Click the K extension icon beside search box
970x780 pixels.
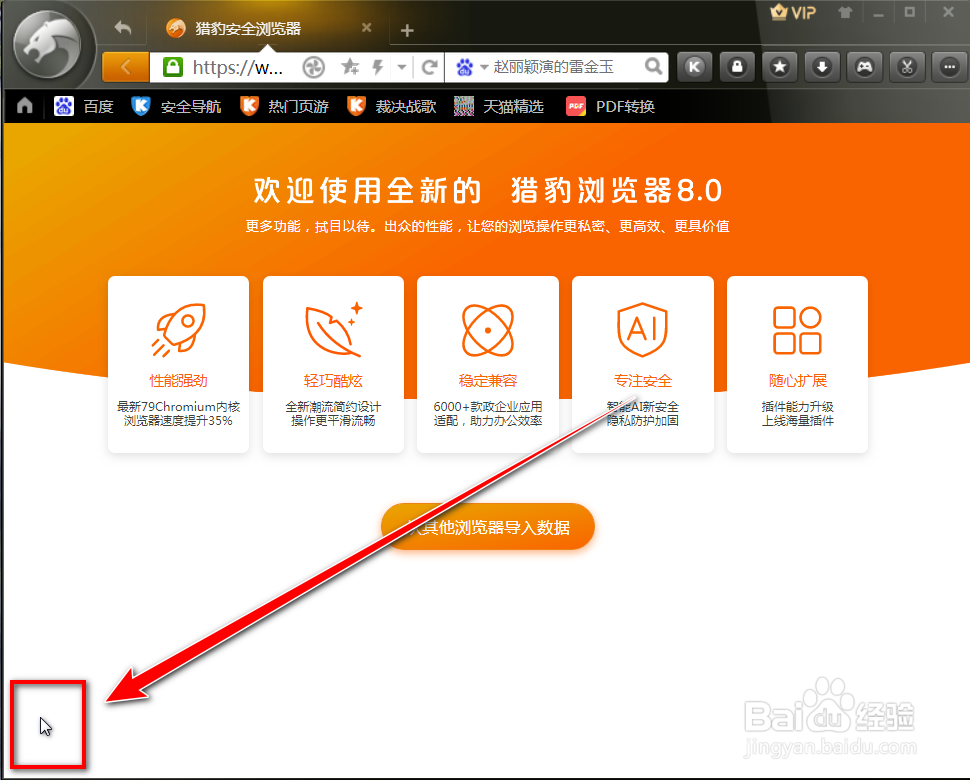(694, 66)
